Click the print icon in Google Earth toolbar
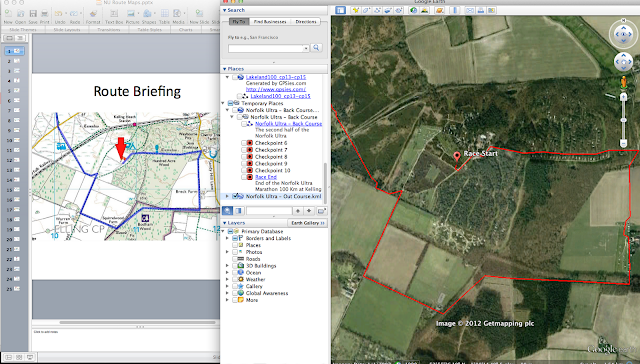Image resolution: width=640 pixels, height=364 pixels. click(480, 10)
